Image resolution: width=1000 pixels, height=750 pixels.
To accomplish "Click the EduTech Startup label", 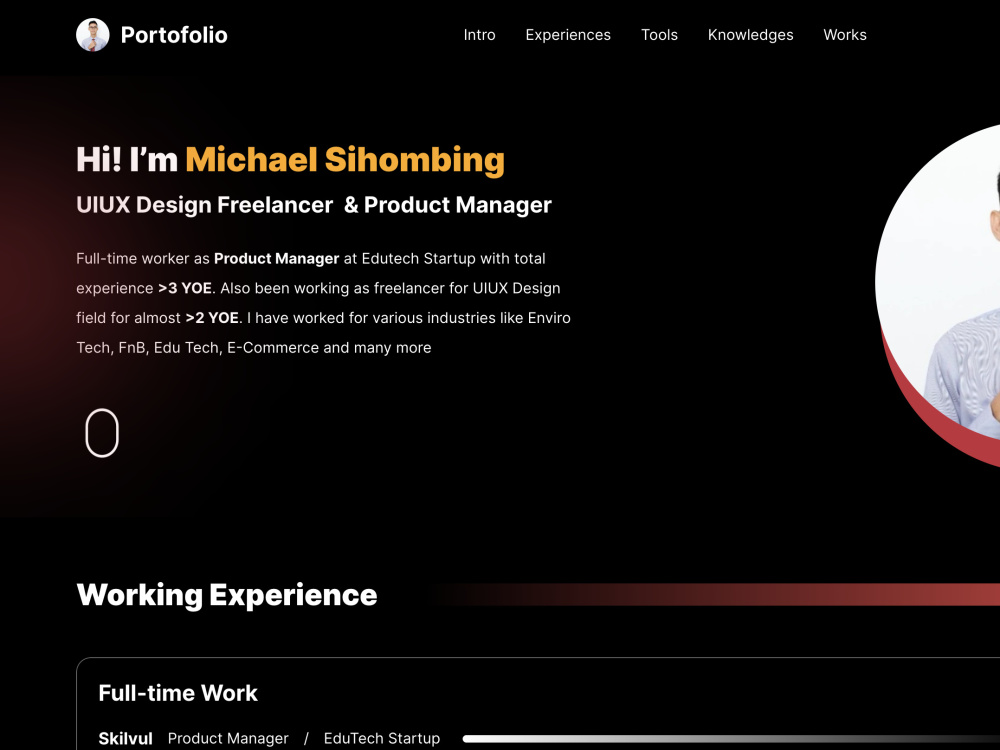I will pos(381,739).
